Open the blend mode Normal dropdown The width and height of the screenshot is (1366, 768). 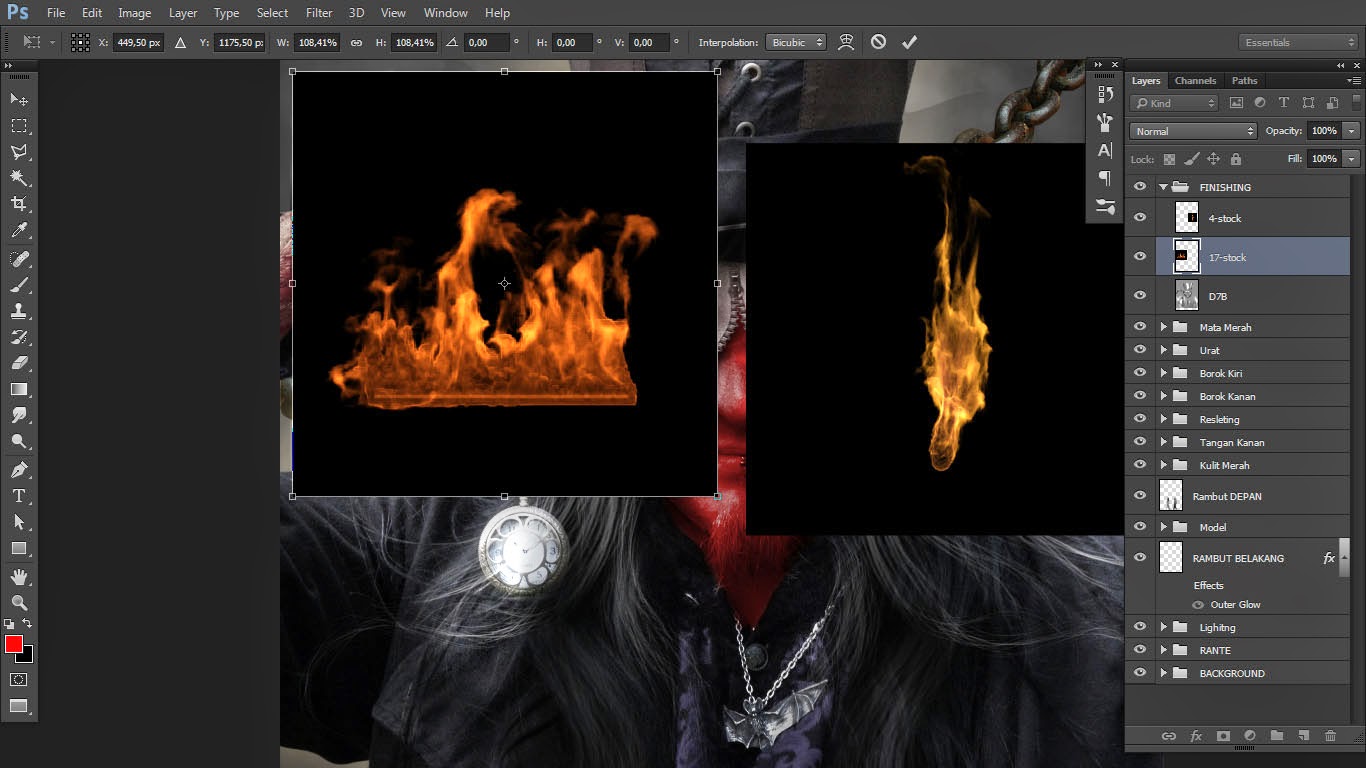pos(1193,131)
